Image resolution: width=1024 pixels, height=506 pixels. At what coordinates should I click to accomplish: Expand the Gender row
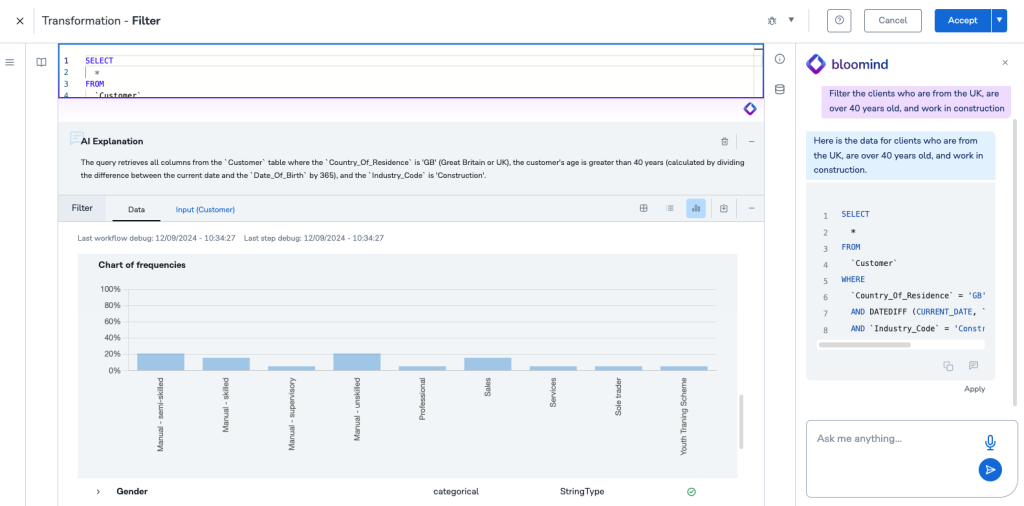click(98, 492)
